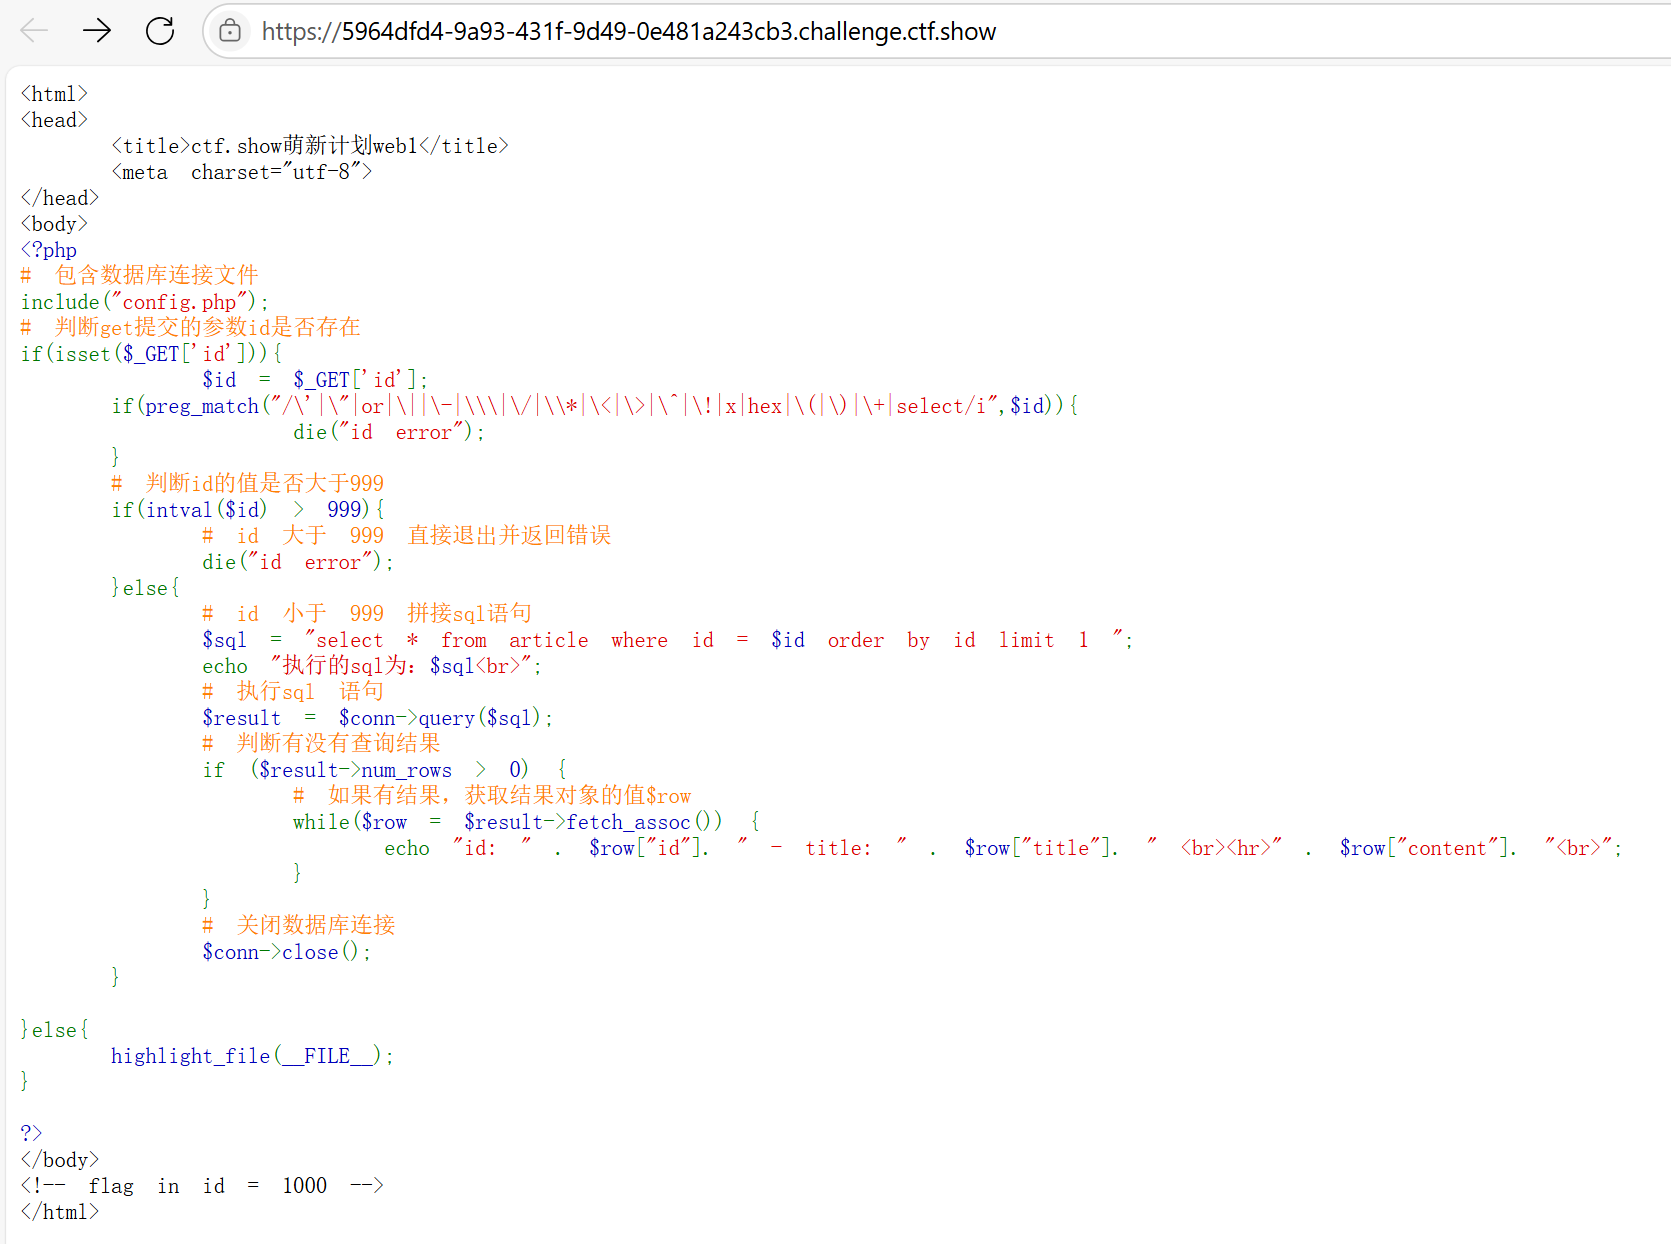Click the browser back arrow
1671x1244 pixels.
coord(34,31)
